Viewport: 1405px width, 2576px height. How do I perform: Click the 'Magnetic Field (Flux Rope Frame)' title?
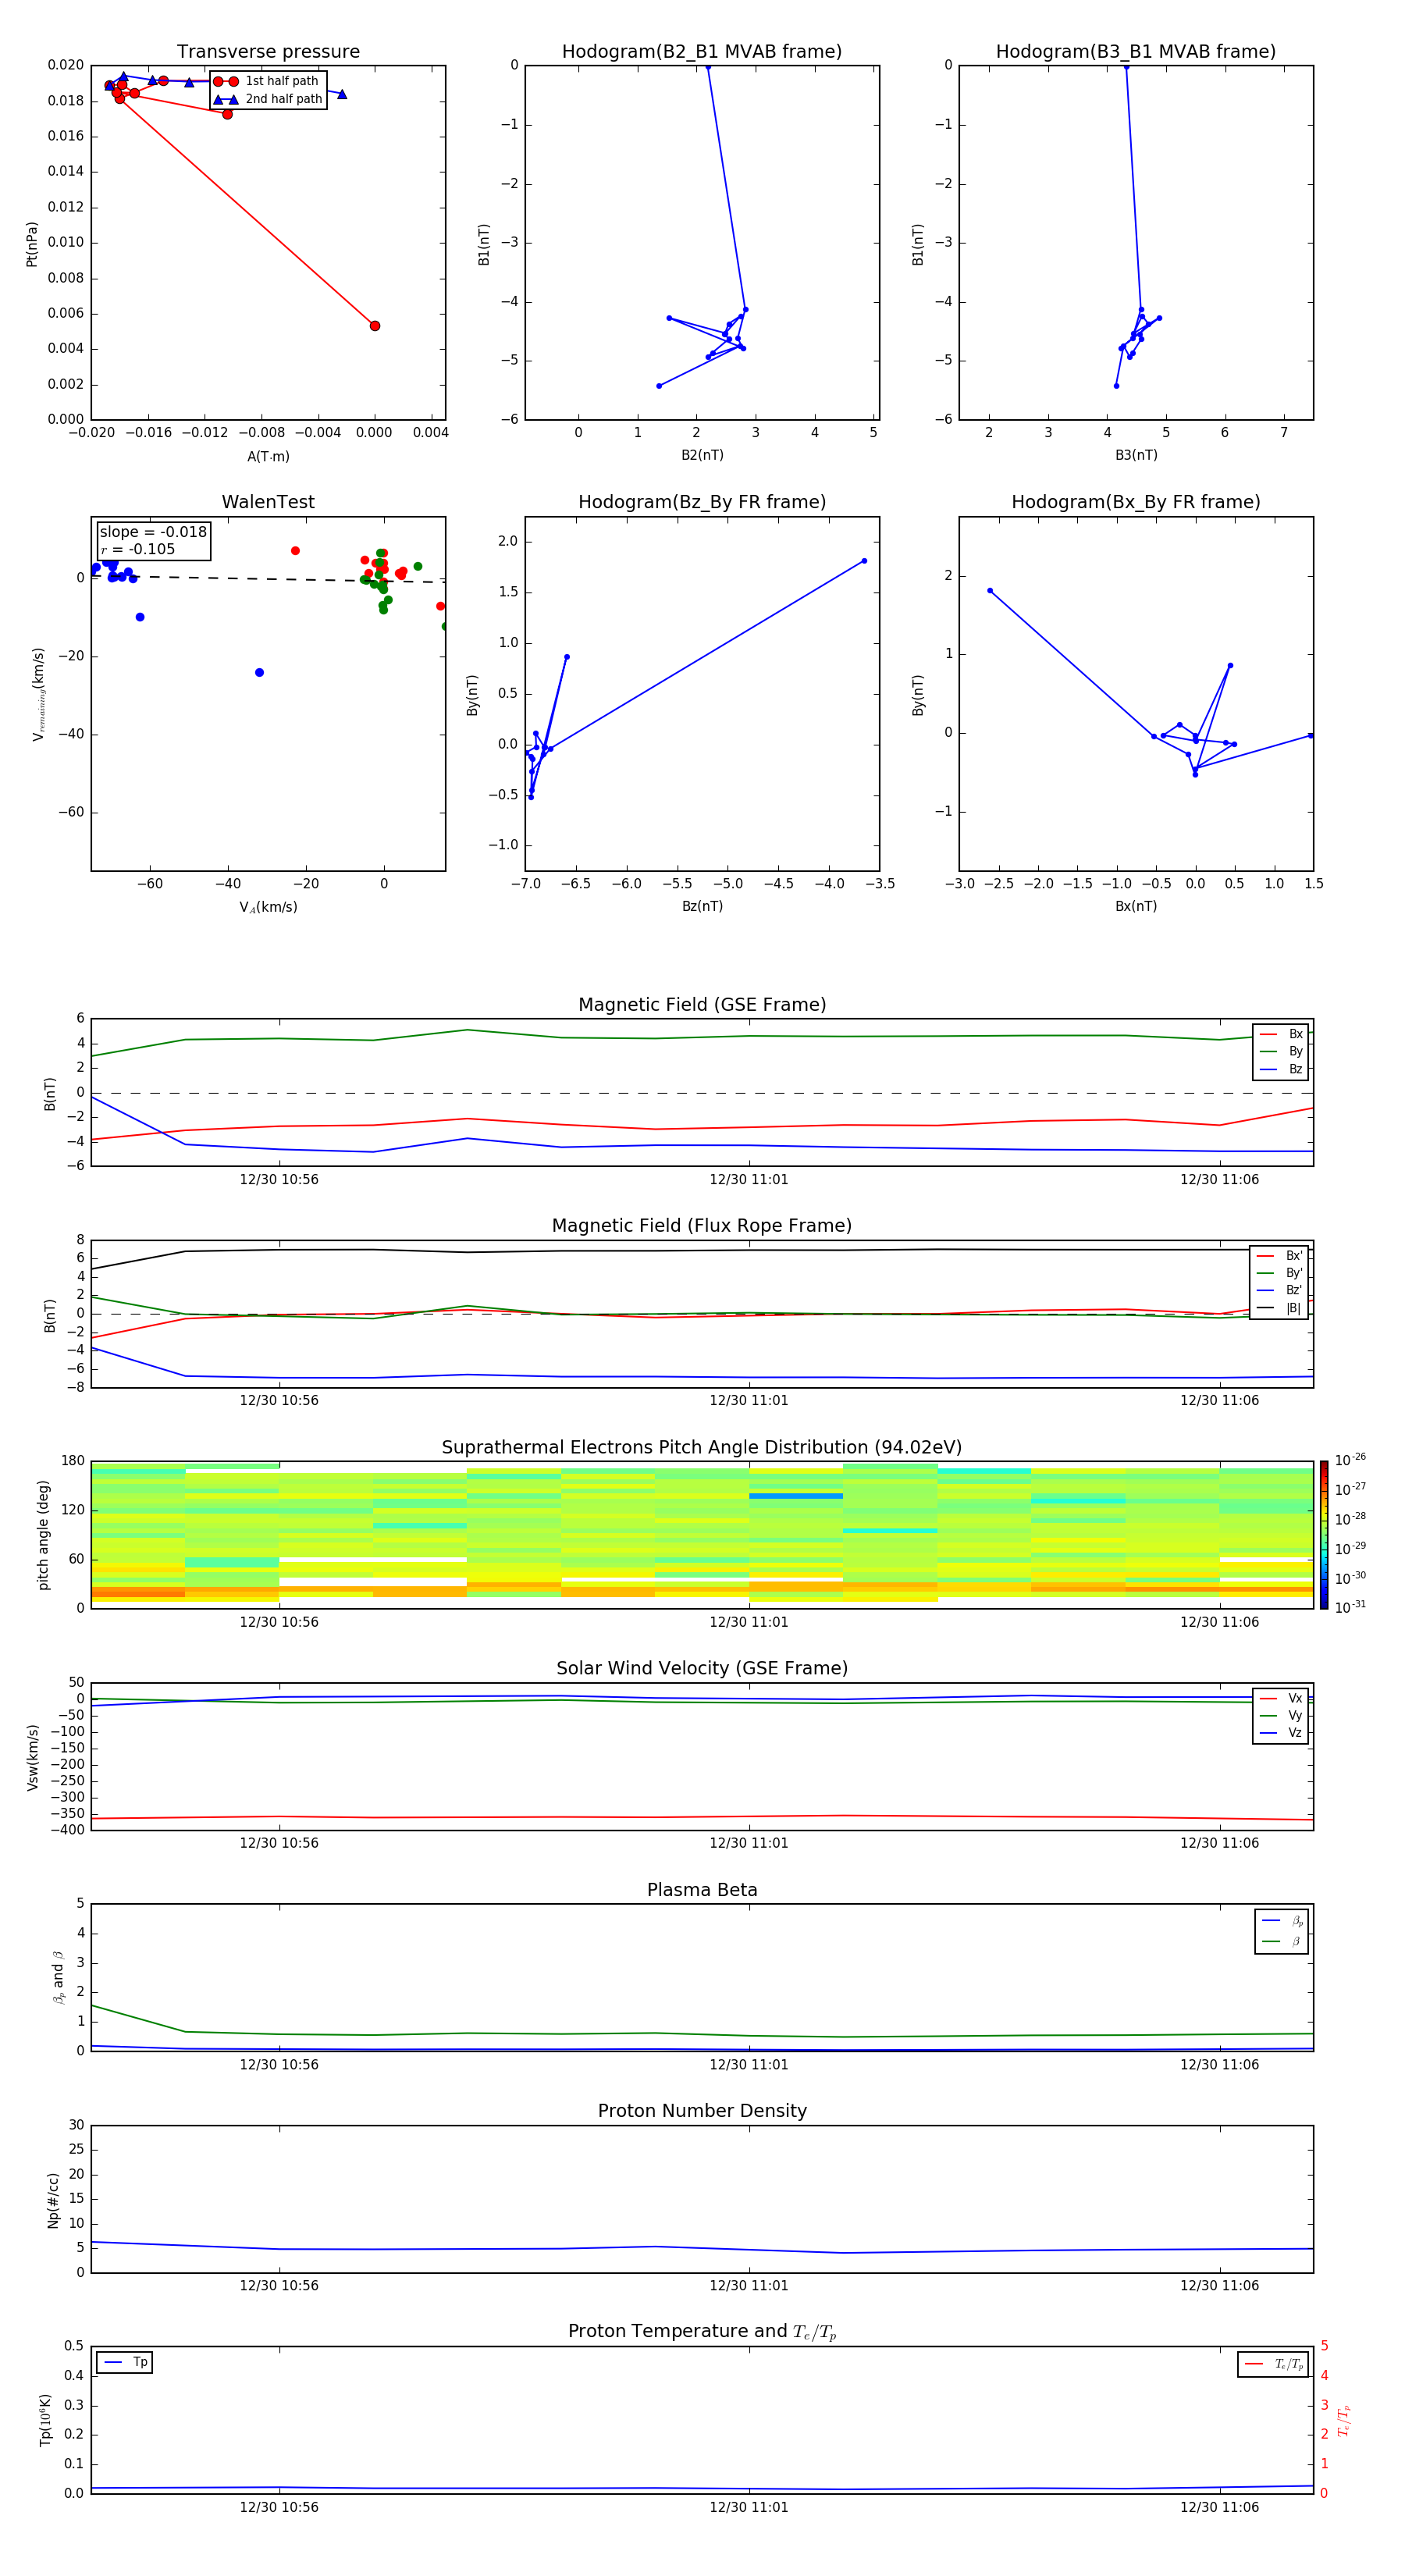[702, 1226]
